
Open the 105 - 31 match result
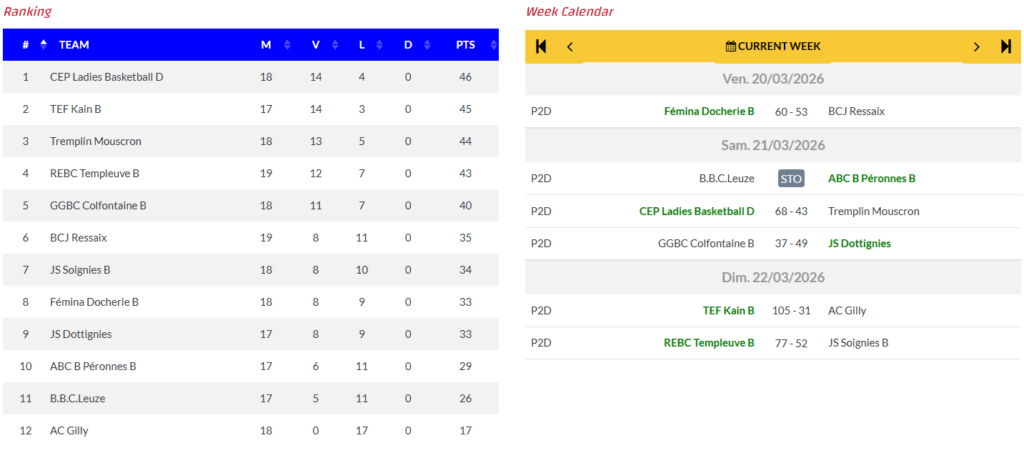[x=791, y=311]
